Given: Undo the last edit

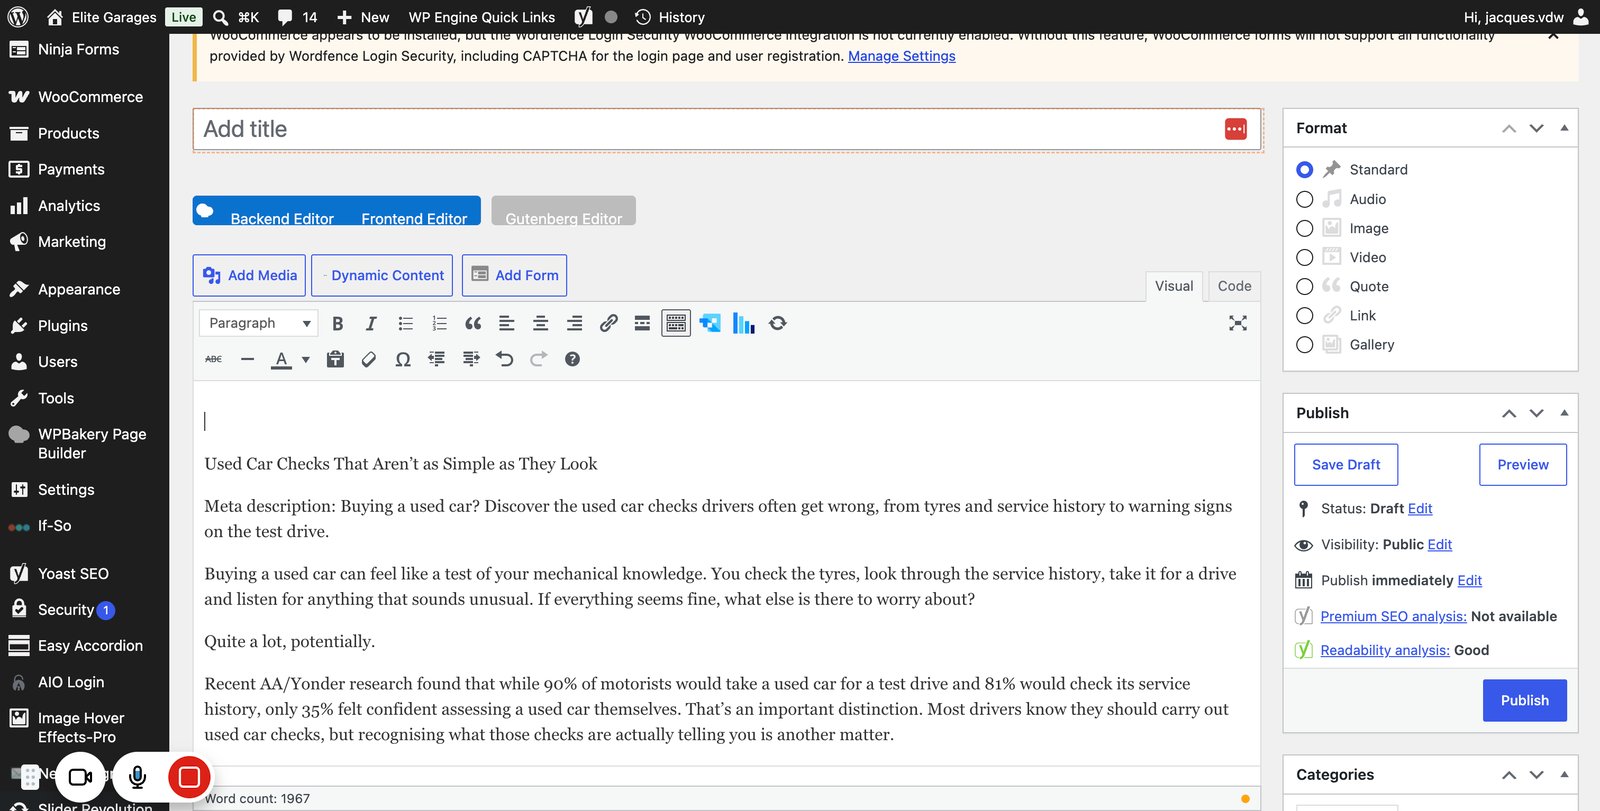Looking at the screenshot, I should tap(505, 359).
